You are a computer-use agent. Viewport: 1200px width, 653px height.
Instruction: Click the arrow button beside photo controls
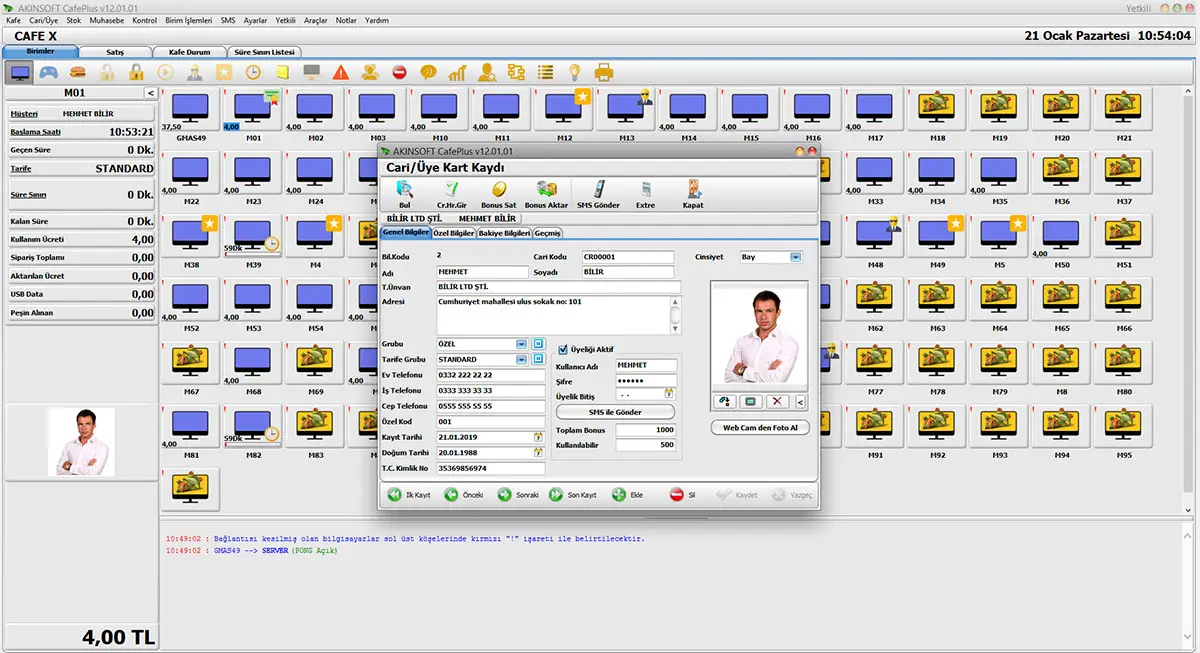coord(799,401)
